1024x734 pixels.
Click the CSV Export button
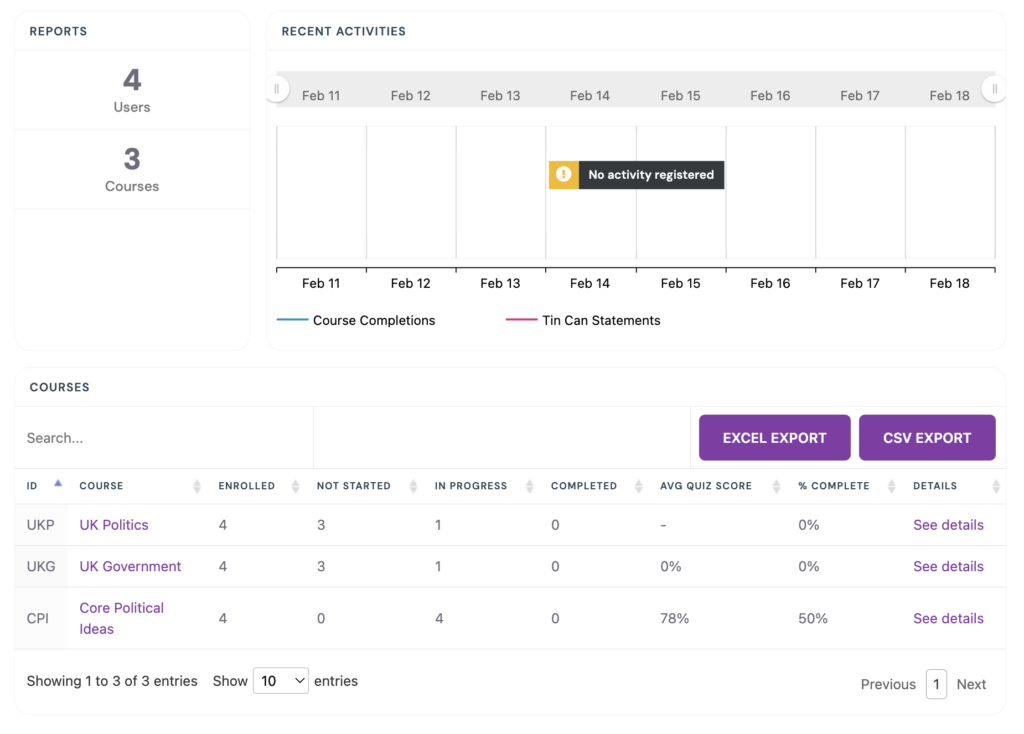coord(927,438)
